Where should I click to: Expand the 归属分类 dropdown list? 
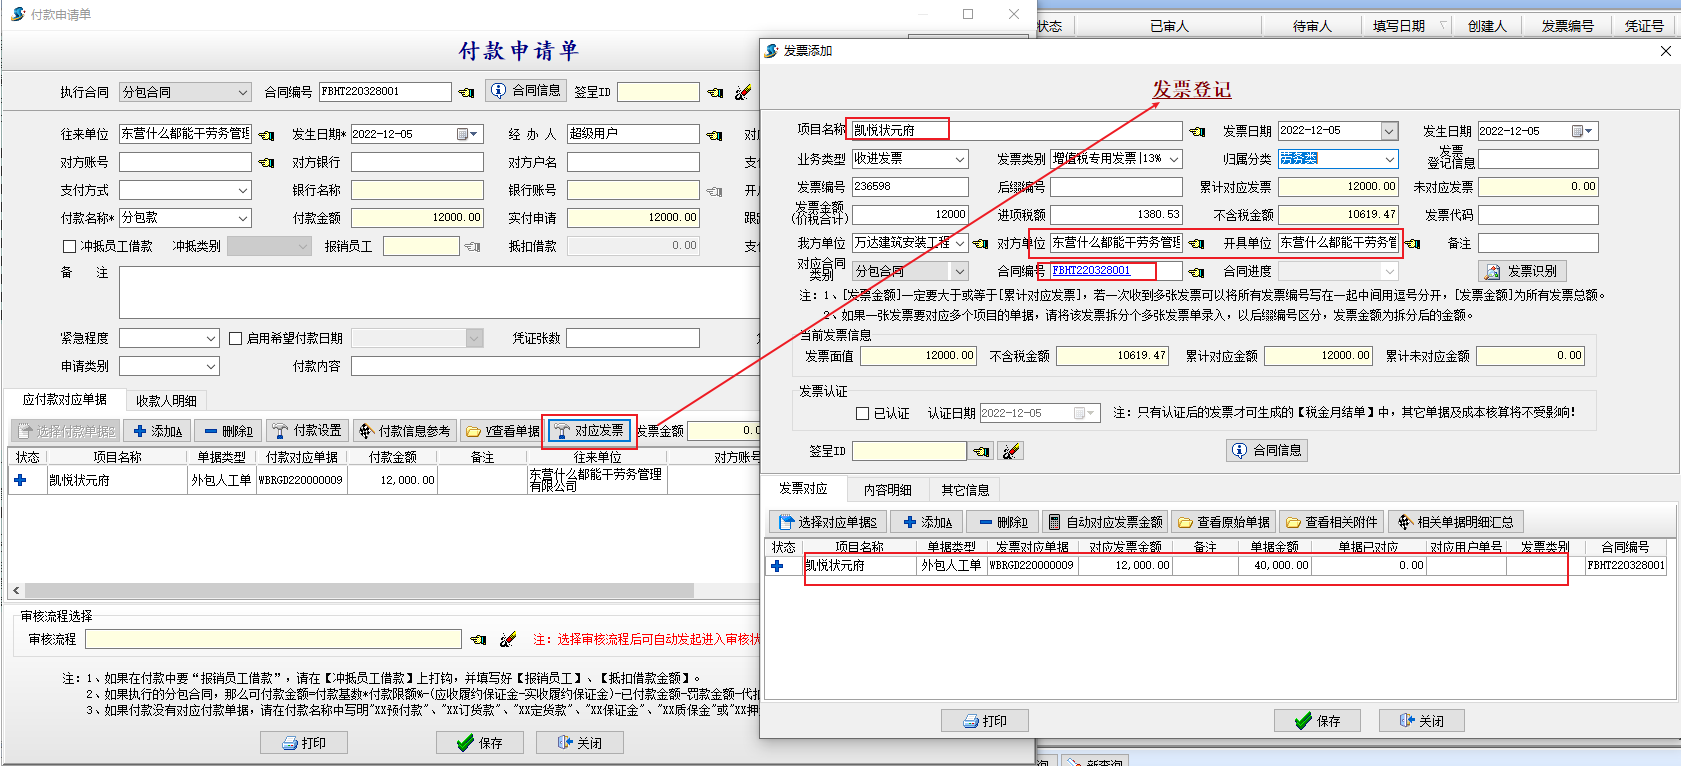1389,159
